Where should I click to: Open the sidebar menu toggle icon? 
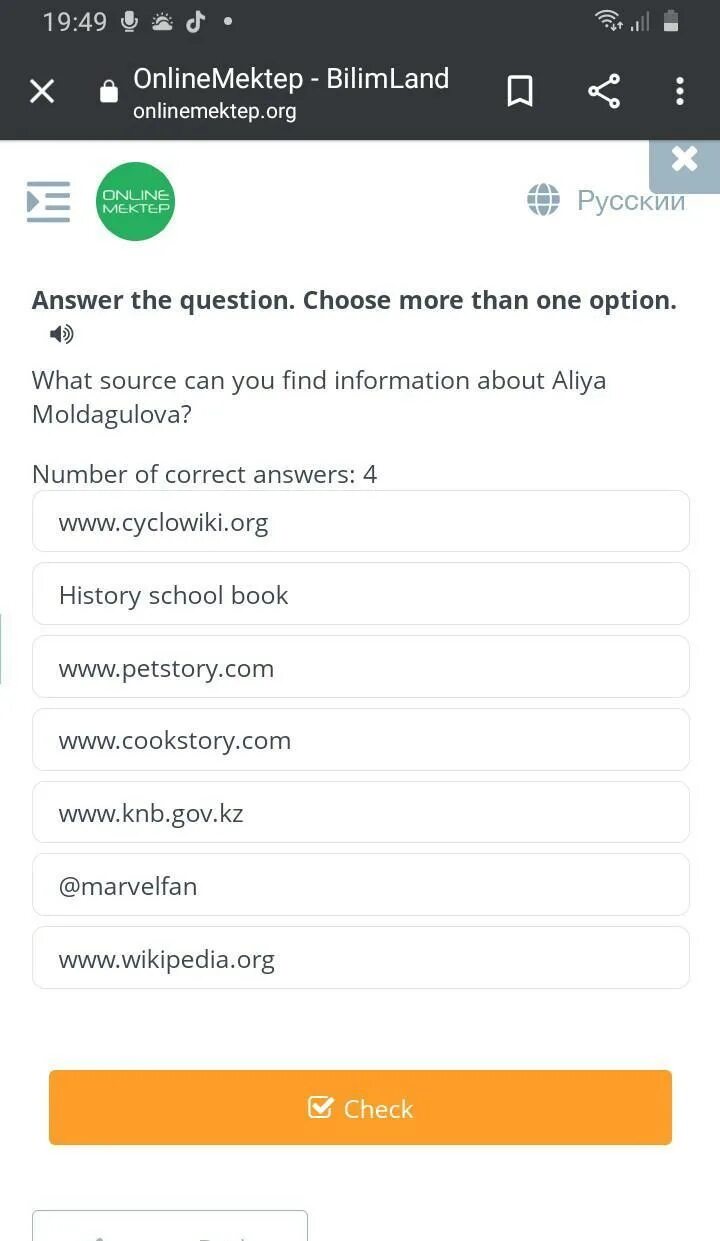tap(48, 201)
